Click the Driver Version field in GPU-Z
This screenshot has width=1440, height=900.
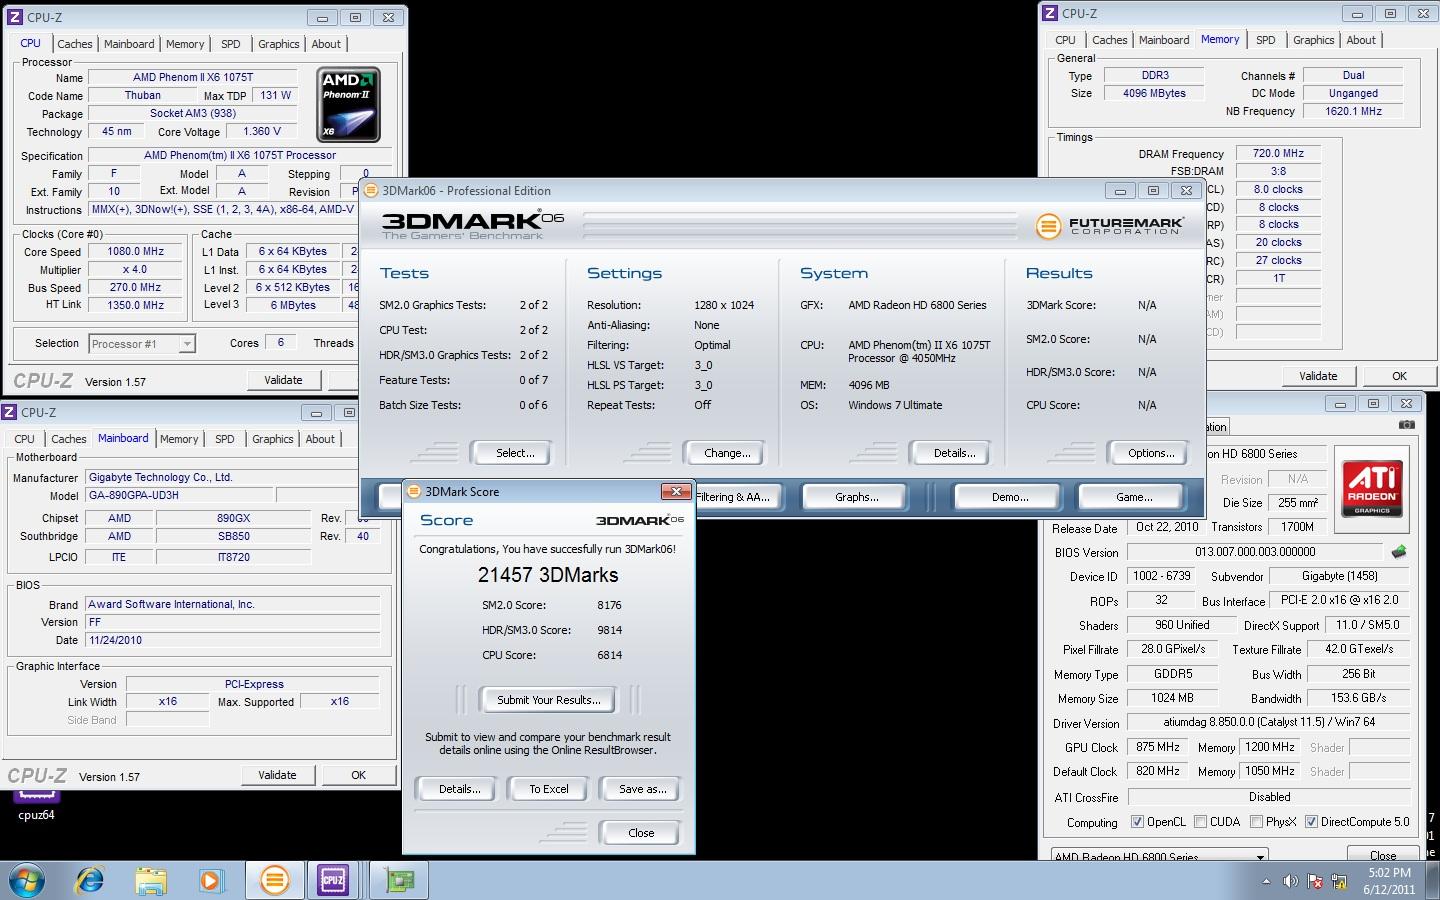coord(1269,722)
